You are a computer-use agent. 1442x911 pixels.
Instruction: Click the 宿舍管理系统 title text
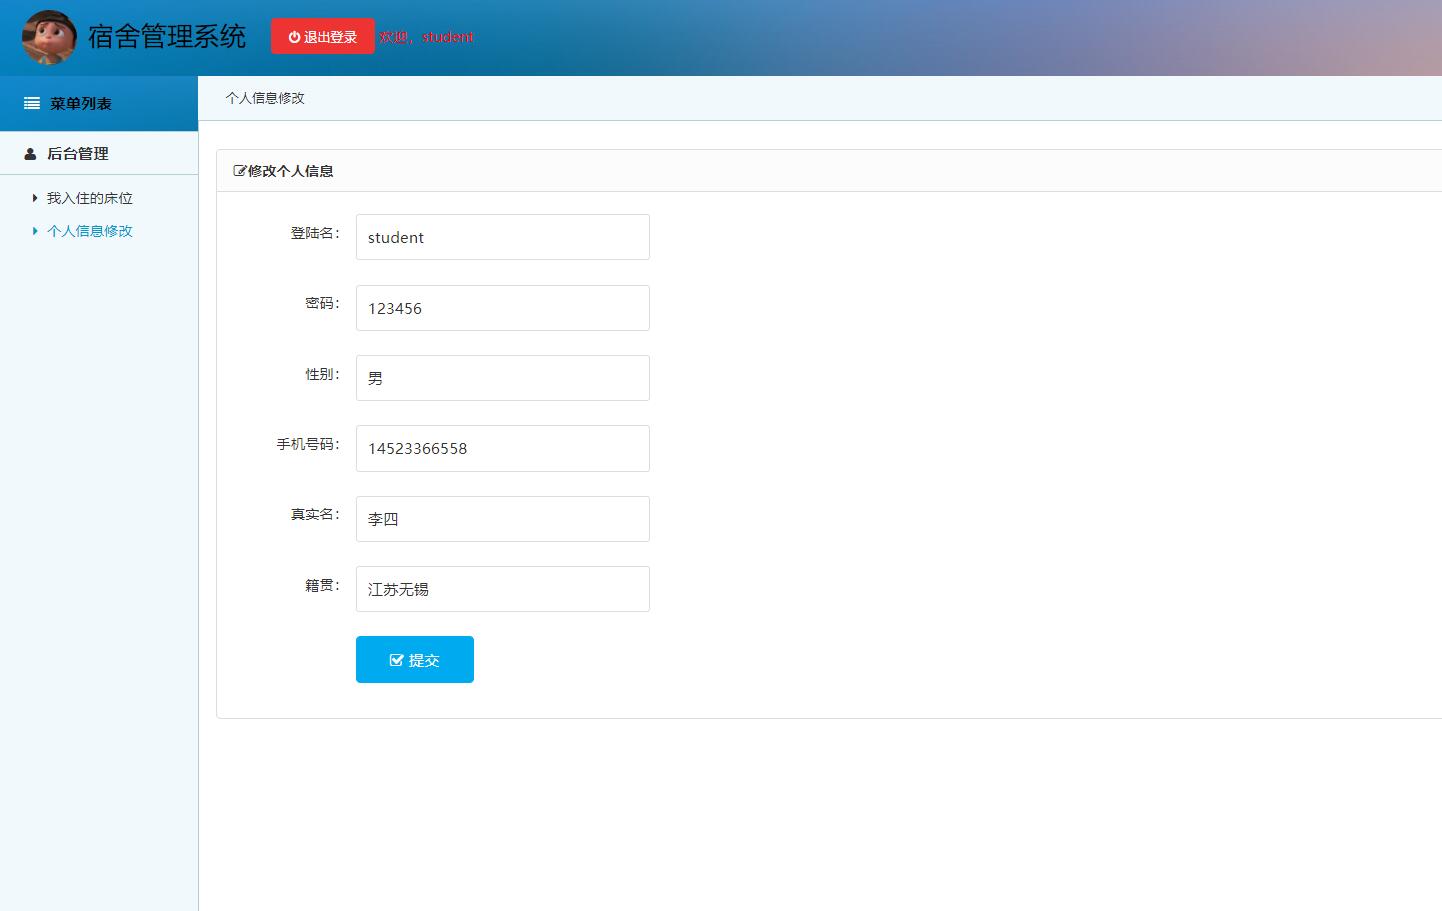pos(166,36)
